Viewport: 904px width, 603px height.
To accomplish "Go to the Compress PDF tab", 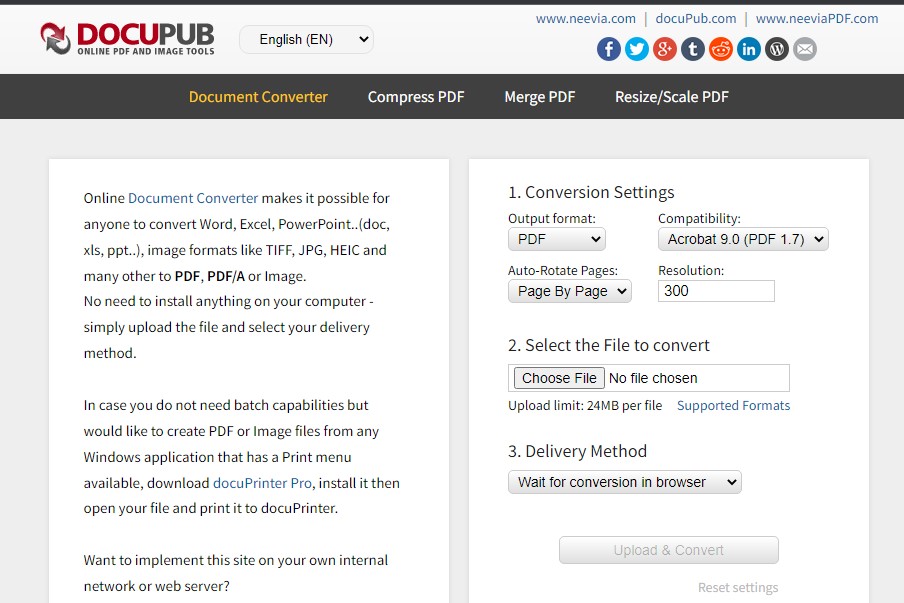I will click(x=416, y=97).
